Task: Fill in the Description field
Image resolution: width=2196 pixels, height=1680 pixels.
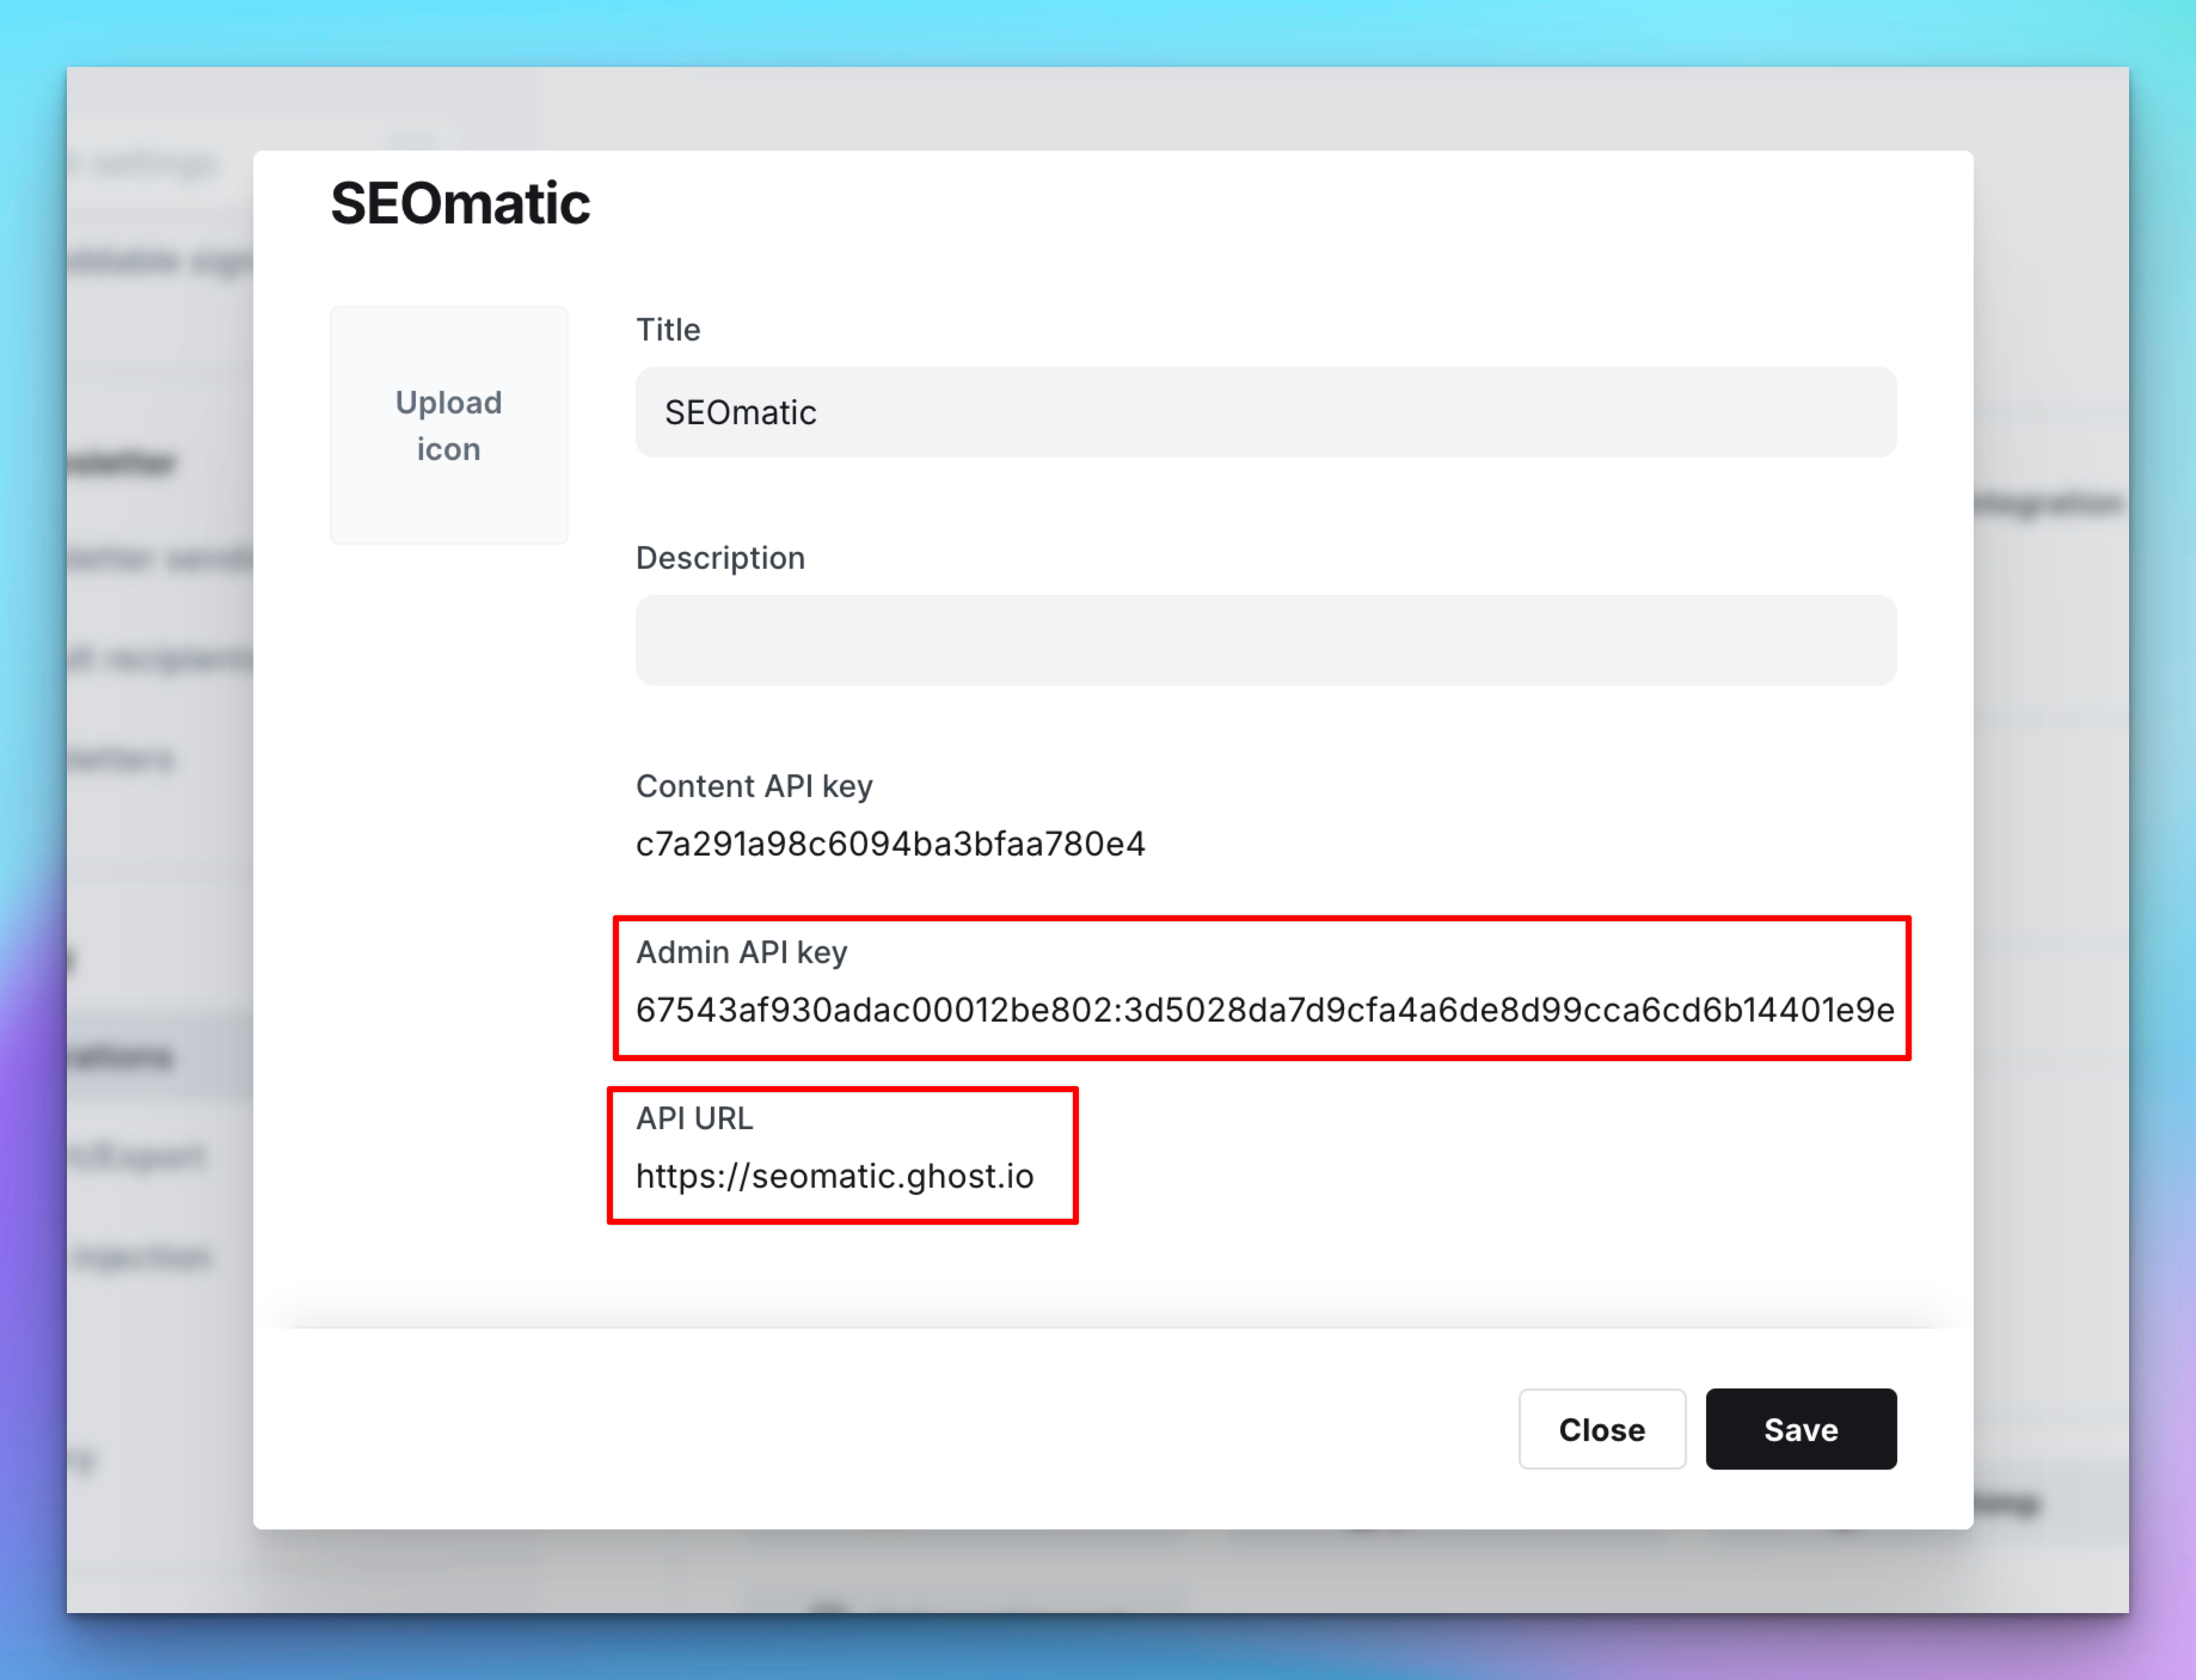Action: coord(1266,640)
